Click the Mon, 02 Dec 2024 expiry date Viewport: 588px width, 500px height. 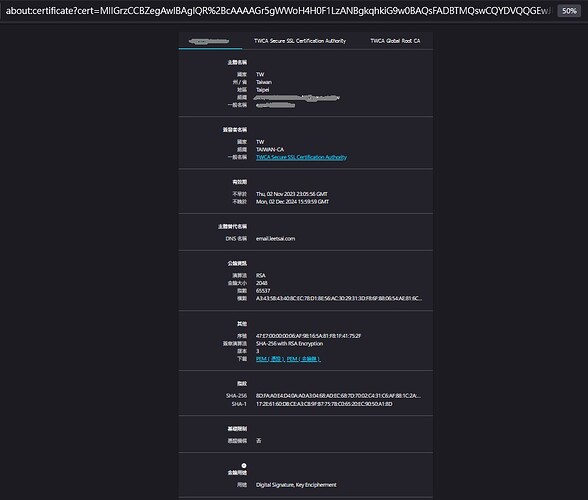292,202
